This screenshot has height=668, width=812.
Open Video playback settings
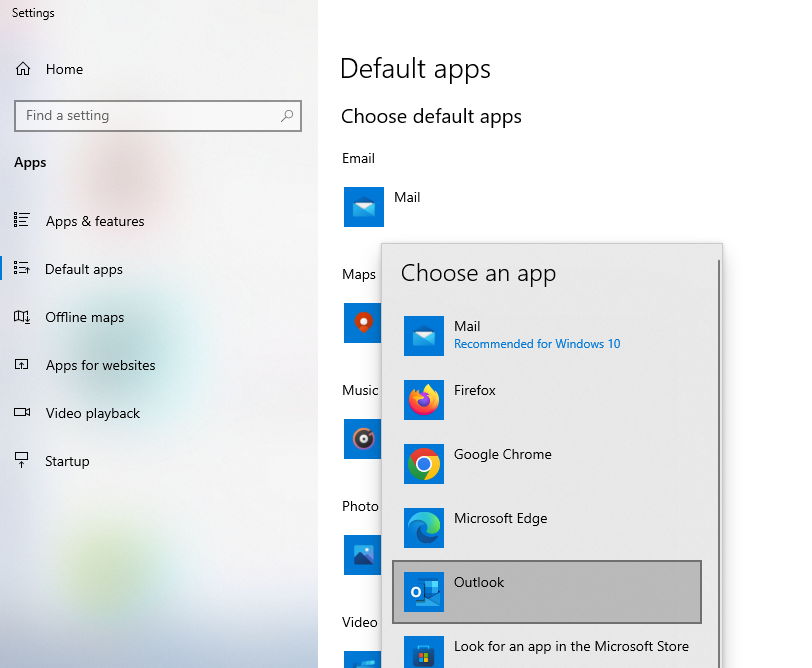coord(93,413)
